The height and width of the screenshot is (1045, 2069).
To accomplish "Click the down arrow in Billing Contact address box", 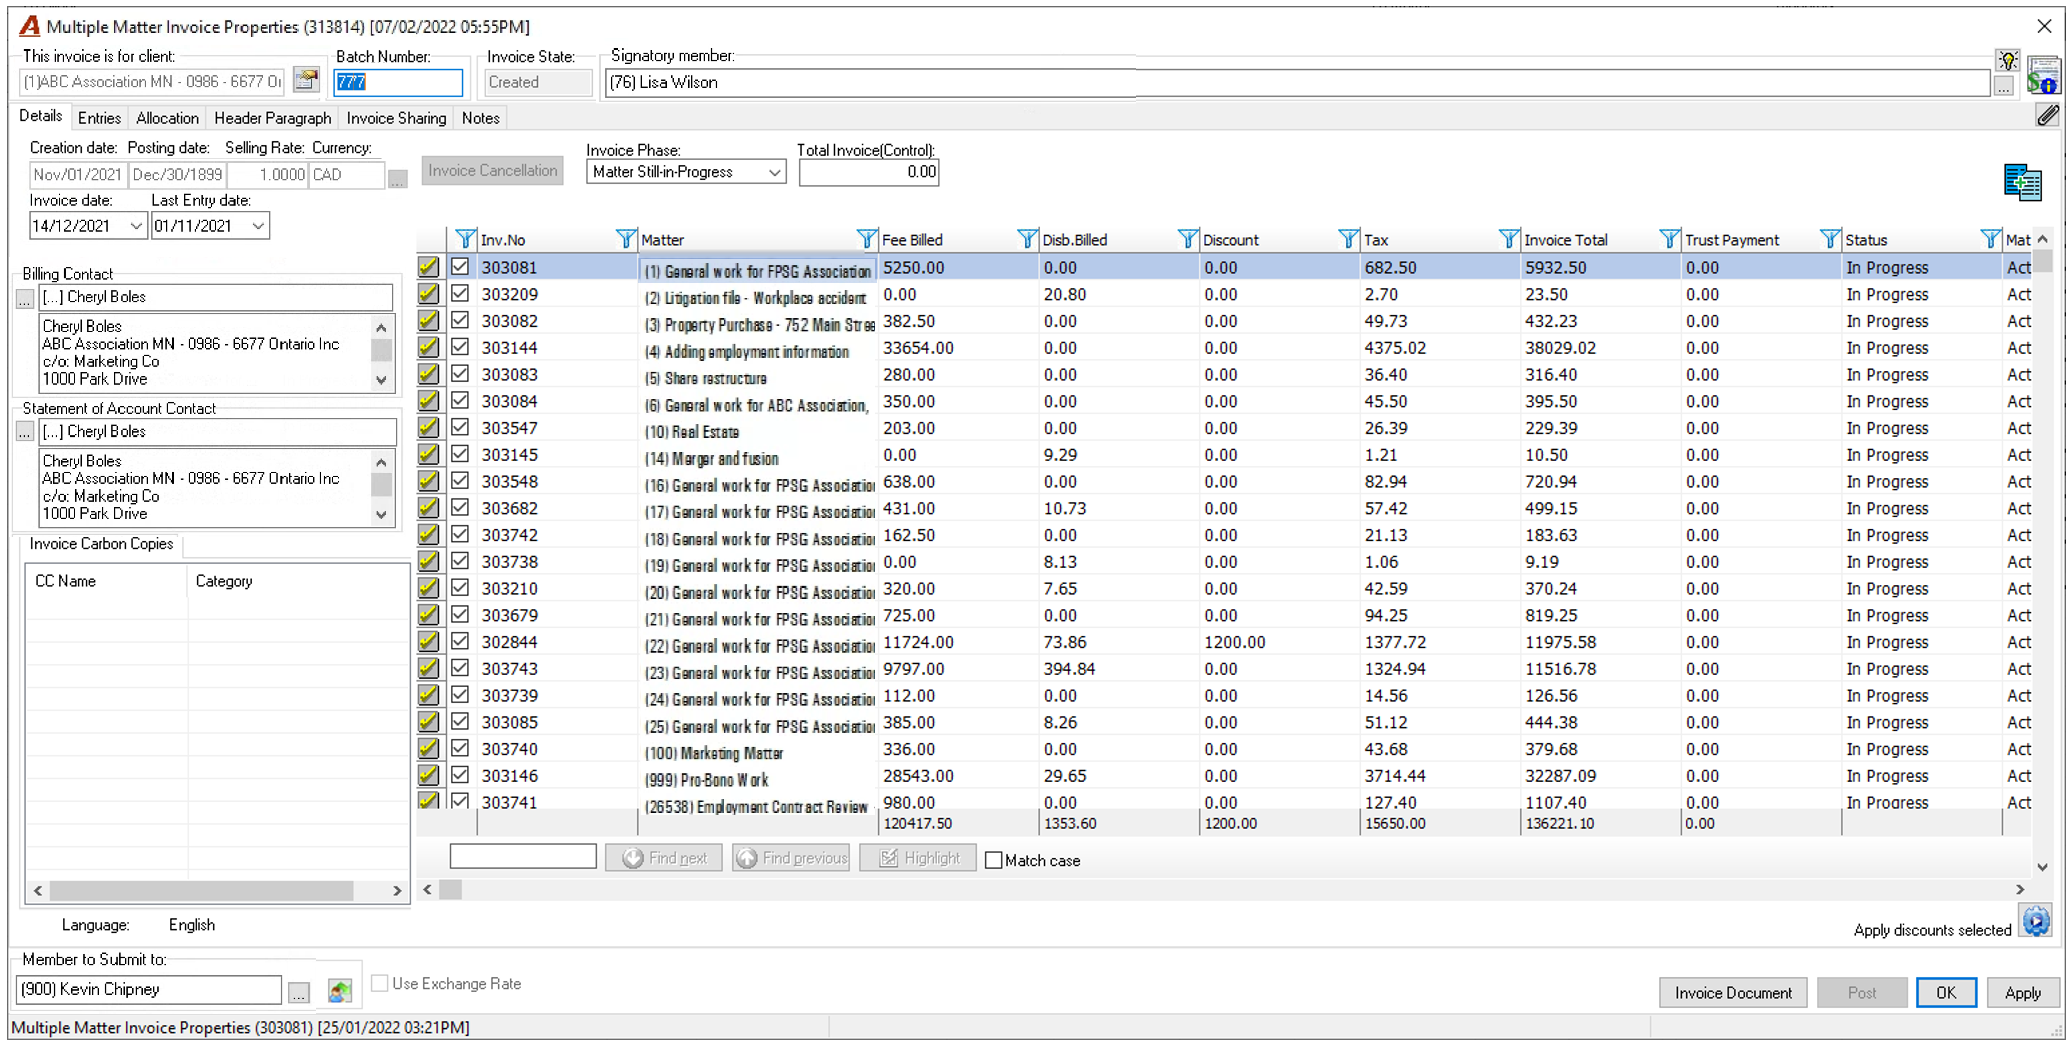I will click(381, 380).
